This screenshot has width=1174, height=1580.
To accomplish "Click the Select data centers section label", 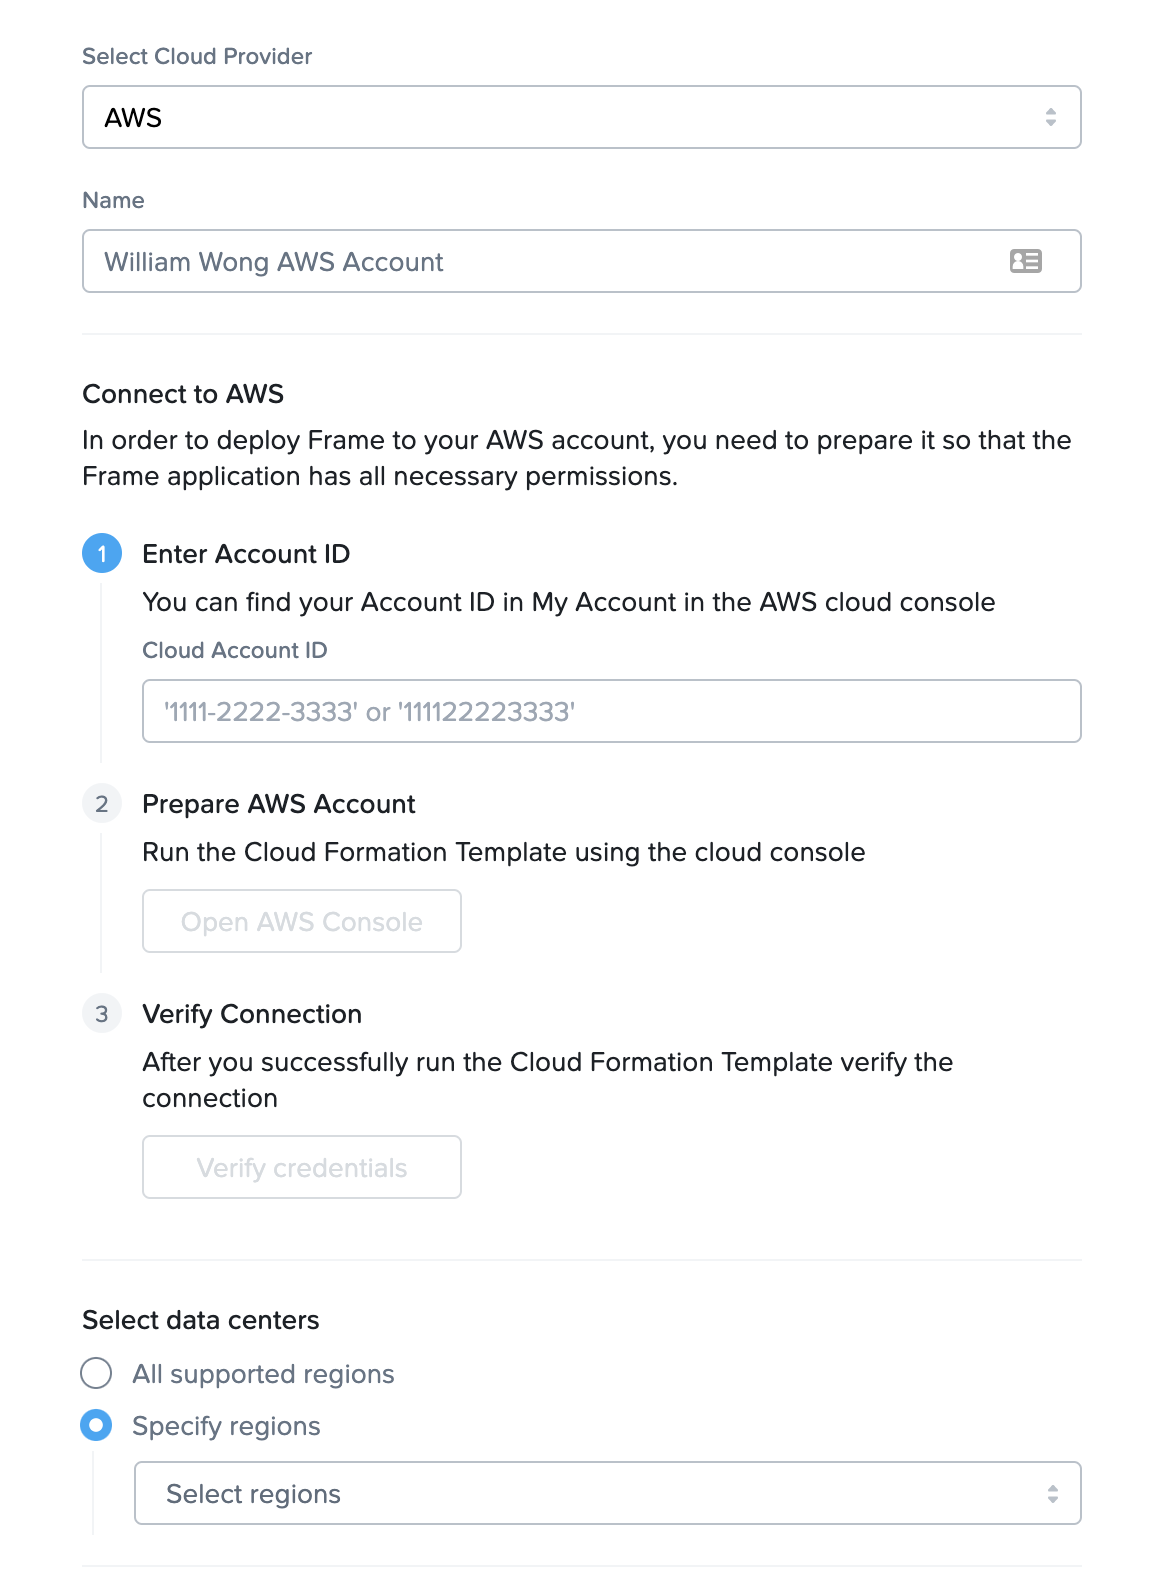I will coord(200,1320).
